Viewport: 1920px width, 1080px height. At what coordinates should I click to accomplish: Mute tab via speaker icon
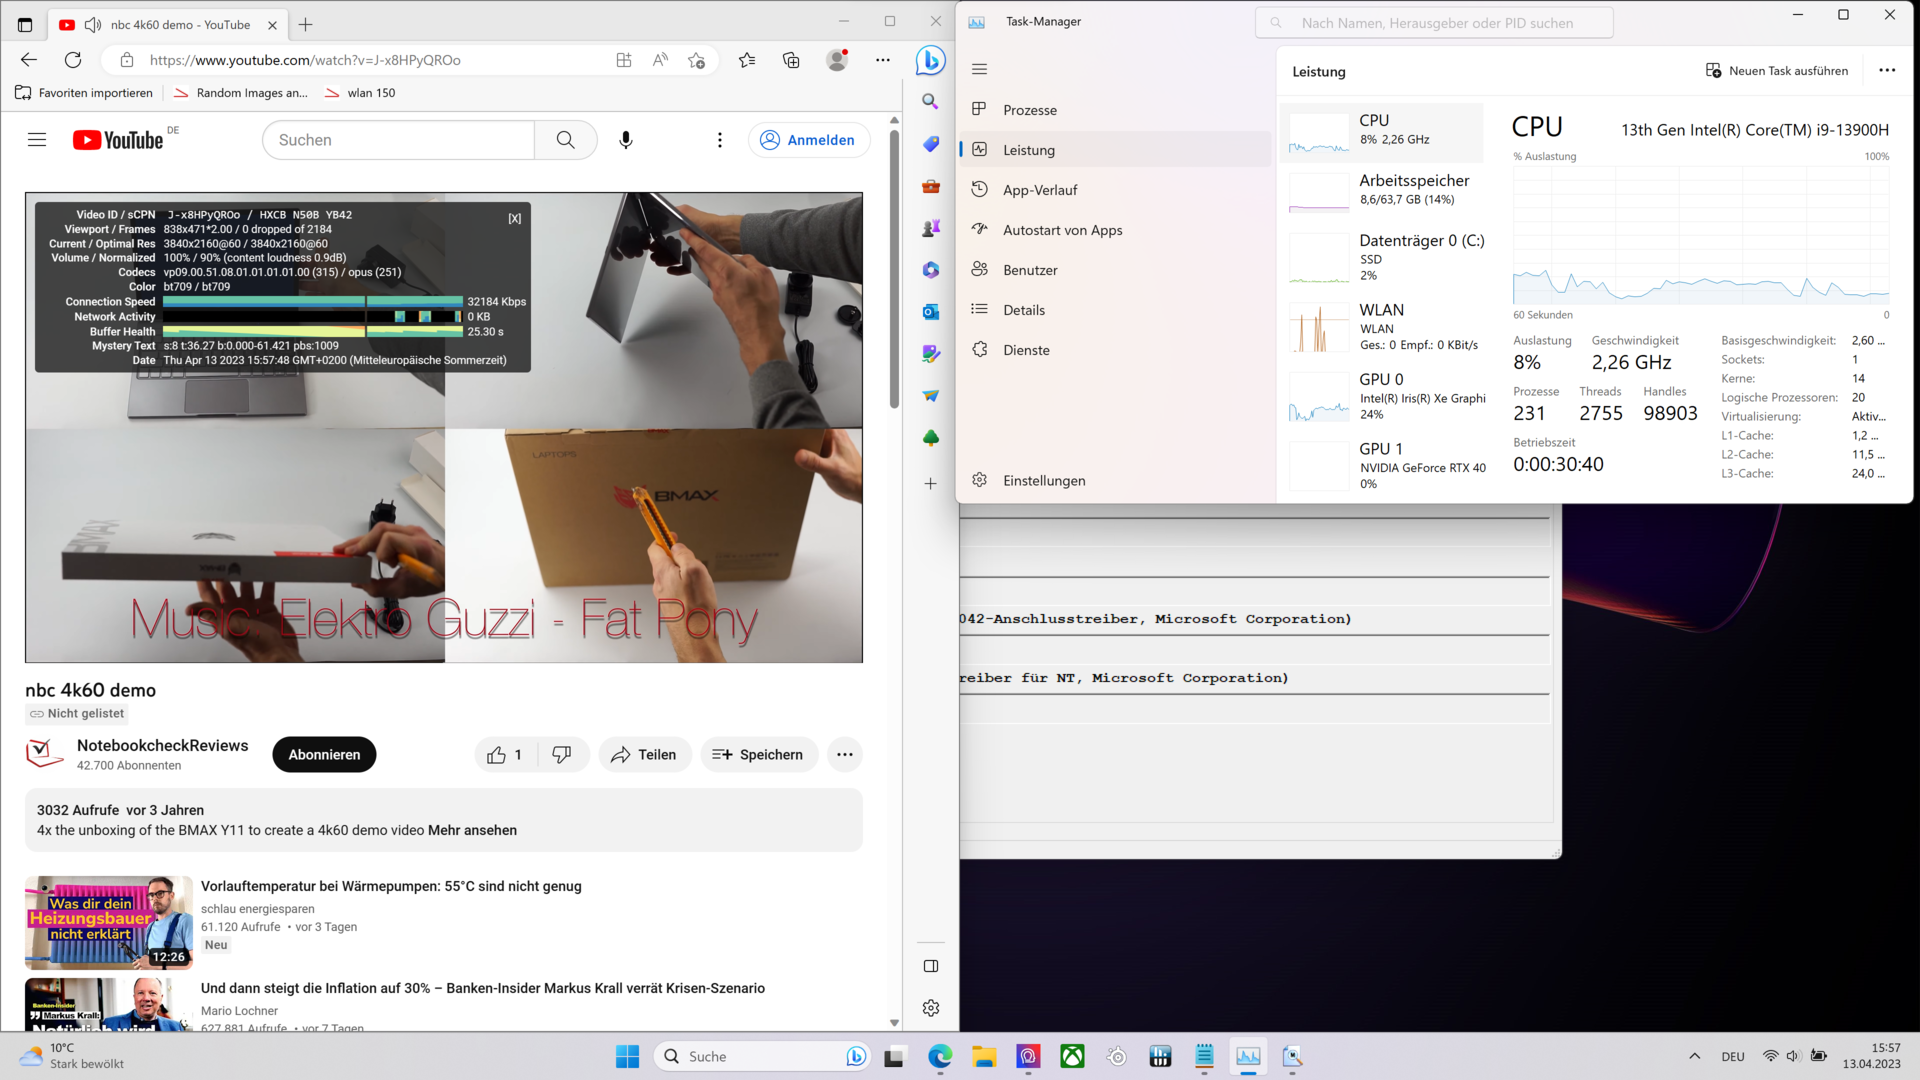[93, 25]
